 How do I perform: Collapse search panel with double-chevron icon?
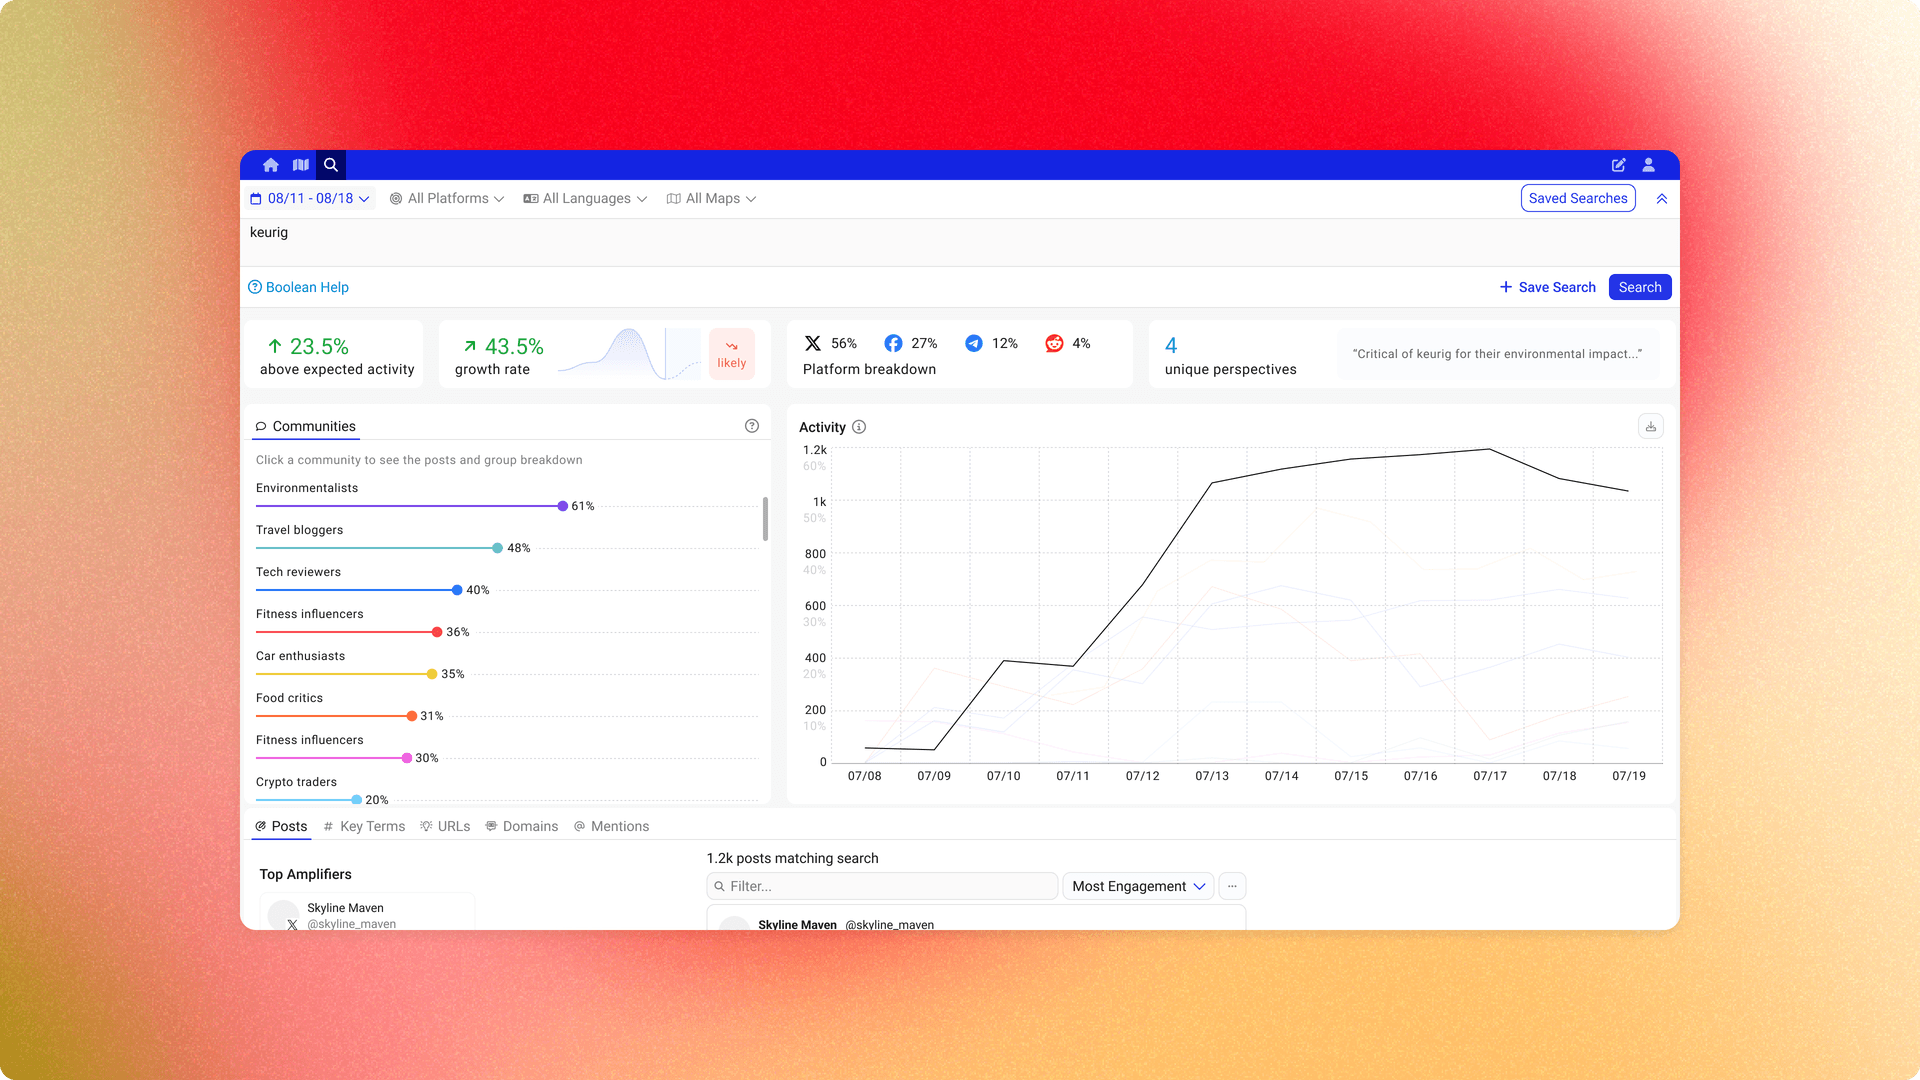(1662, 199)
